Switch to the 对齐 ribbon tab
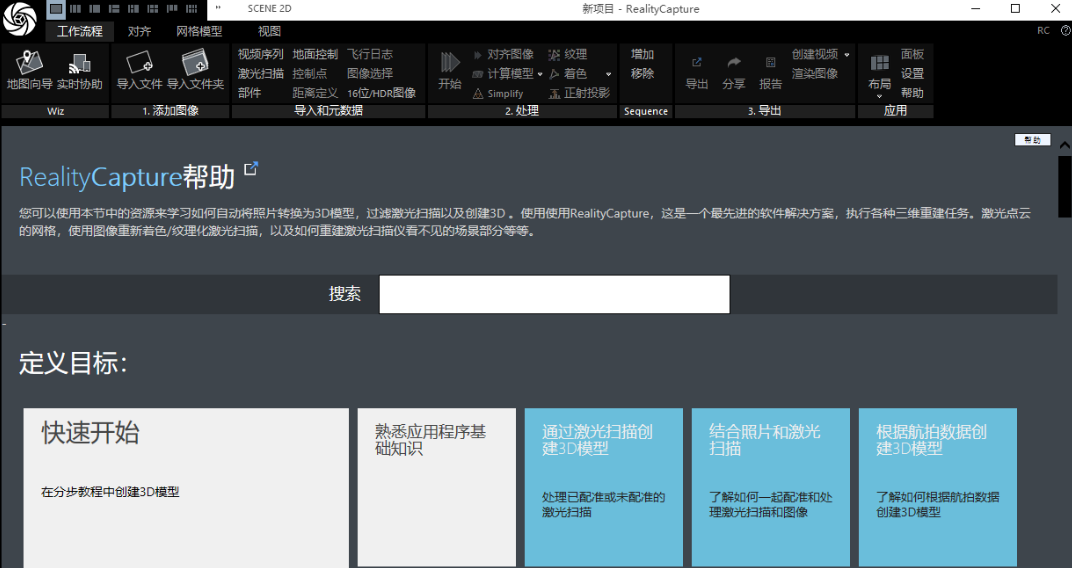 [139, 31]
